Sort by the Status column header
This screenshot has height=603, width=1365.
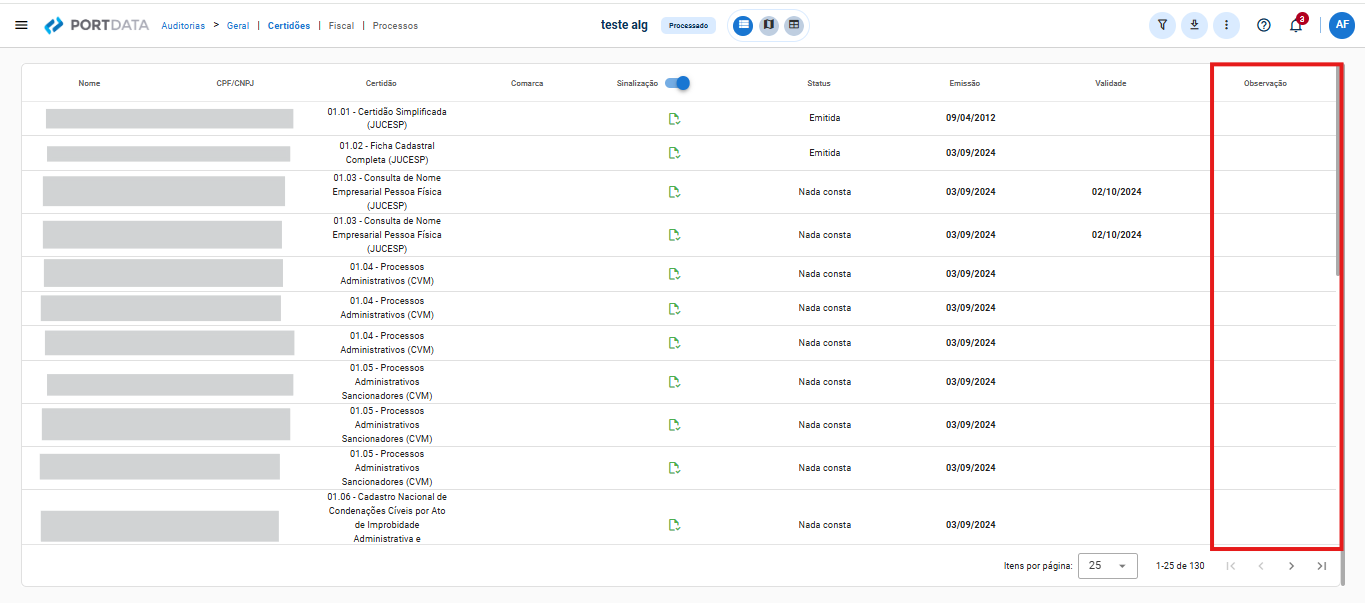pos(819,83)
